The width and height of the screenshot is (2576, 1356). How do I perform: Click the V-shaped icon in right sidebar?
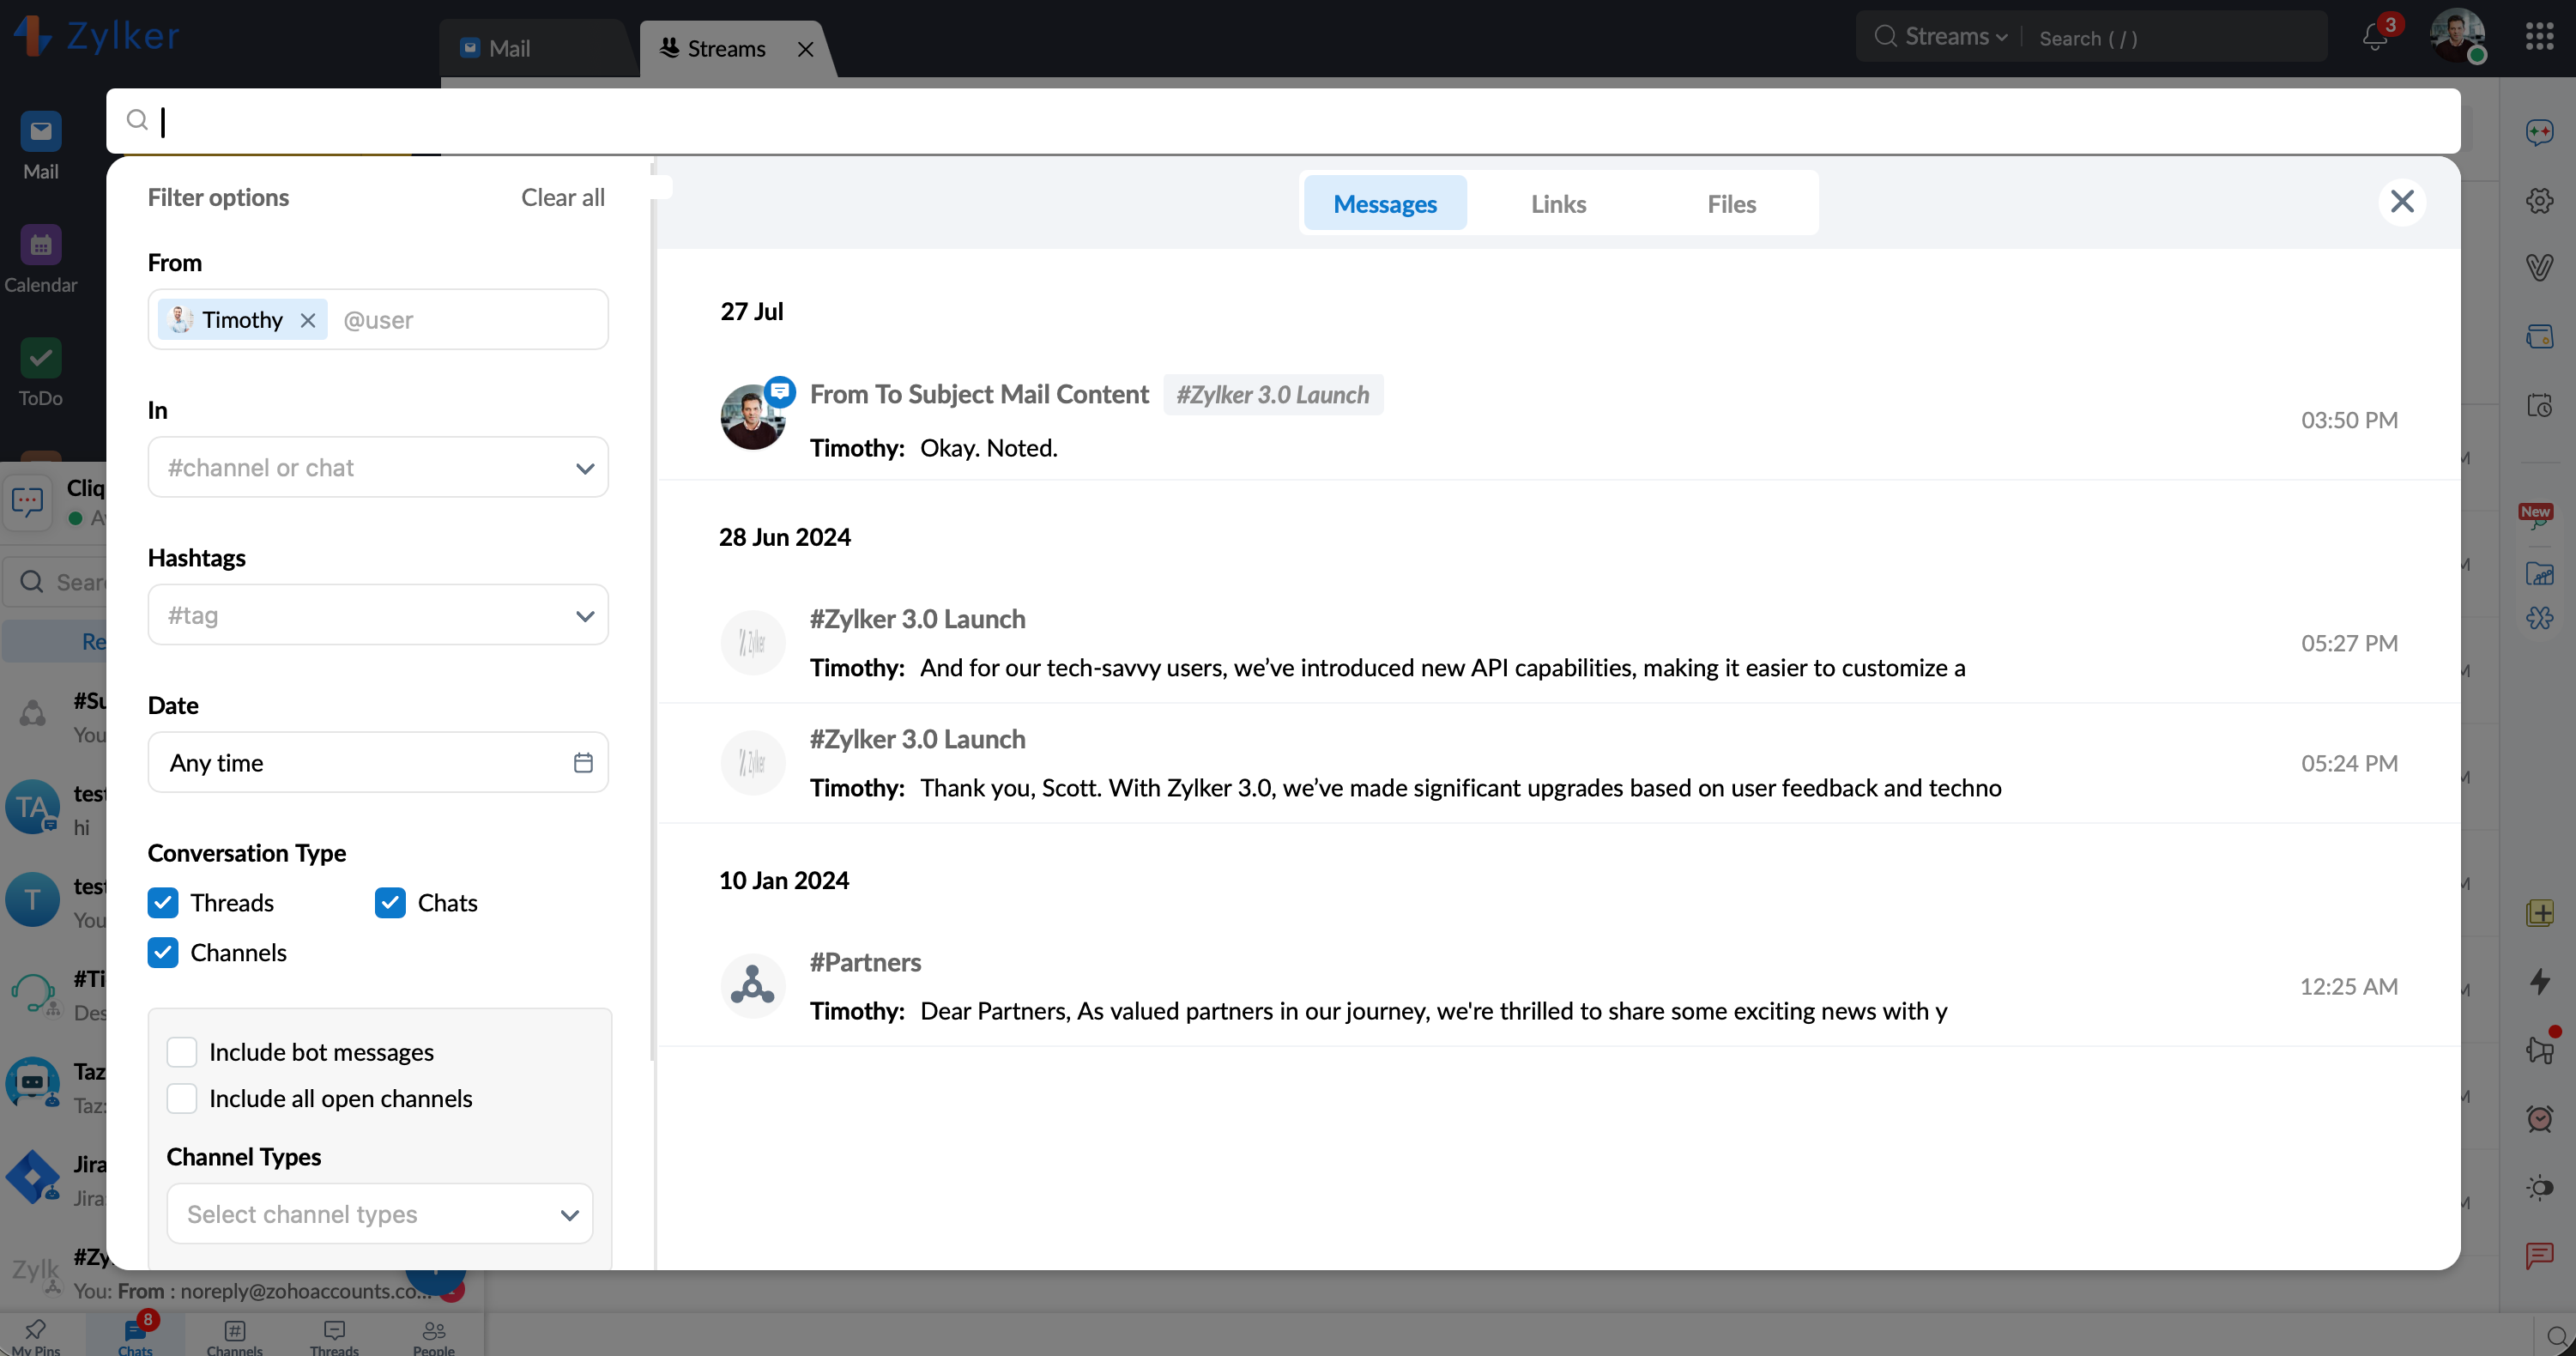pos(2539,267)
